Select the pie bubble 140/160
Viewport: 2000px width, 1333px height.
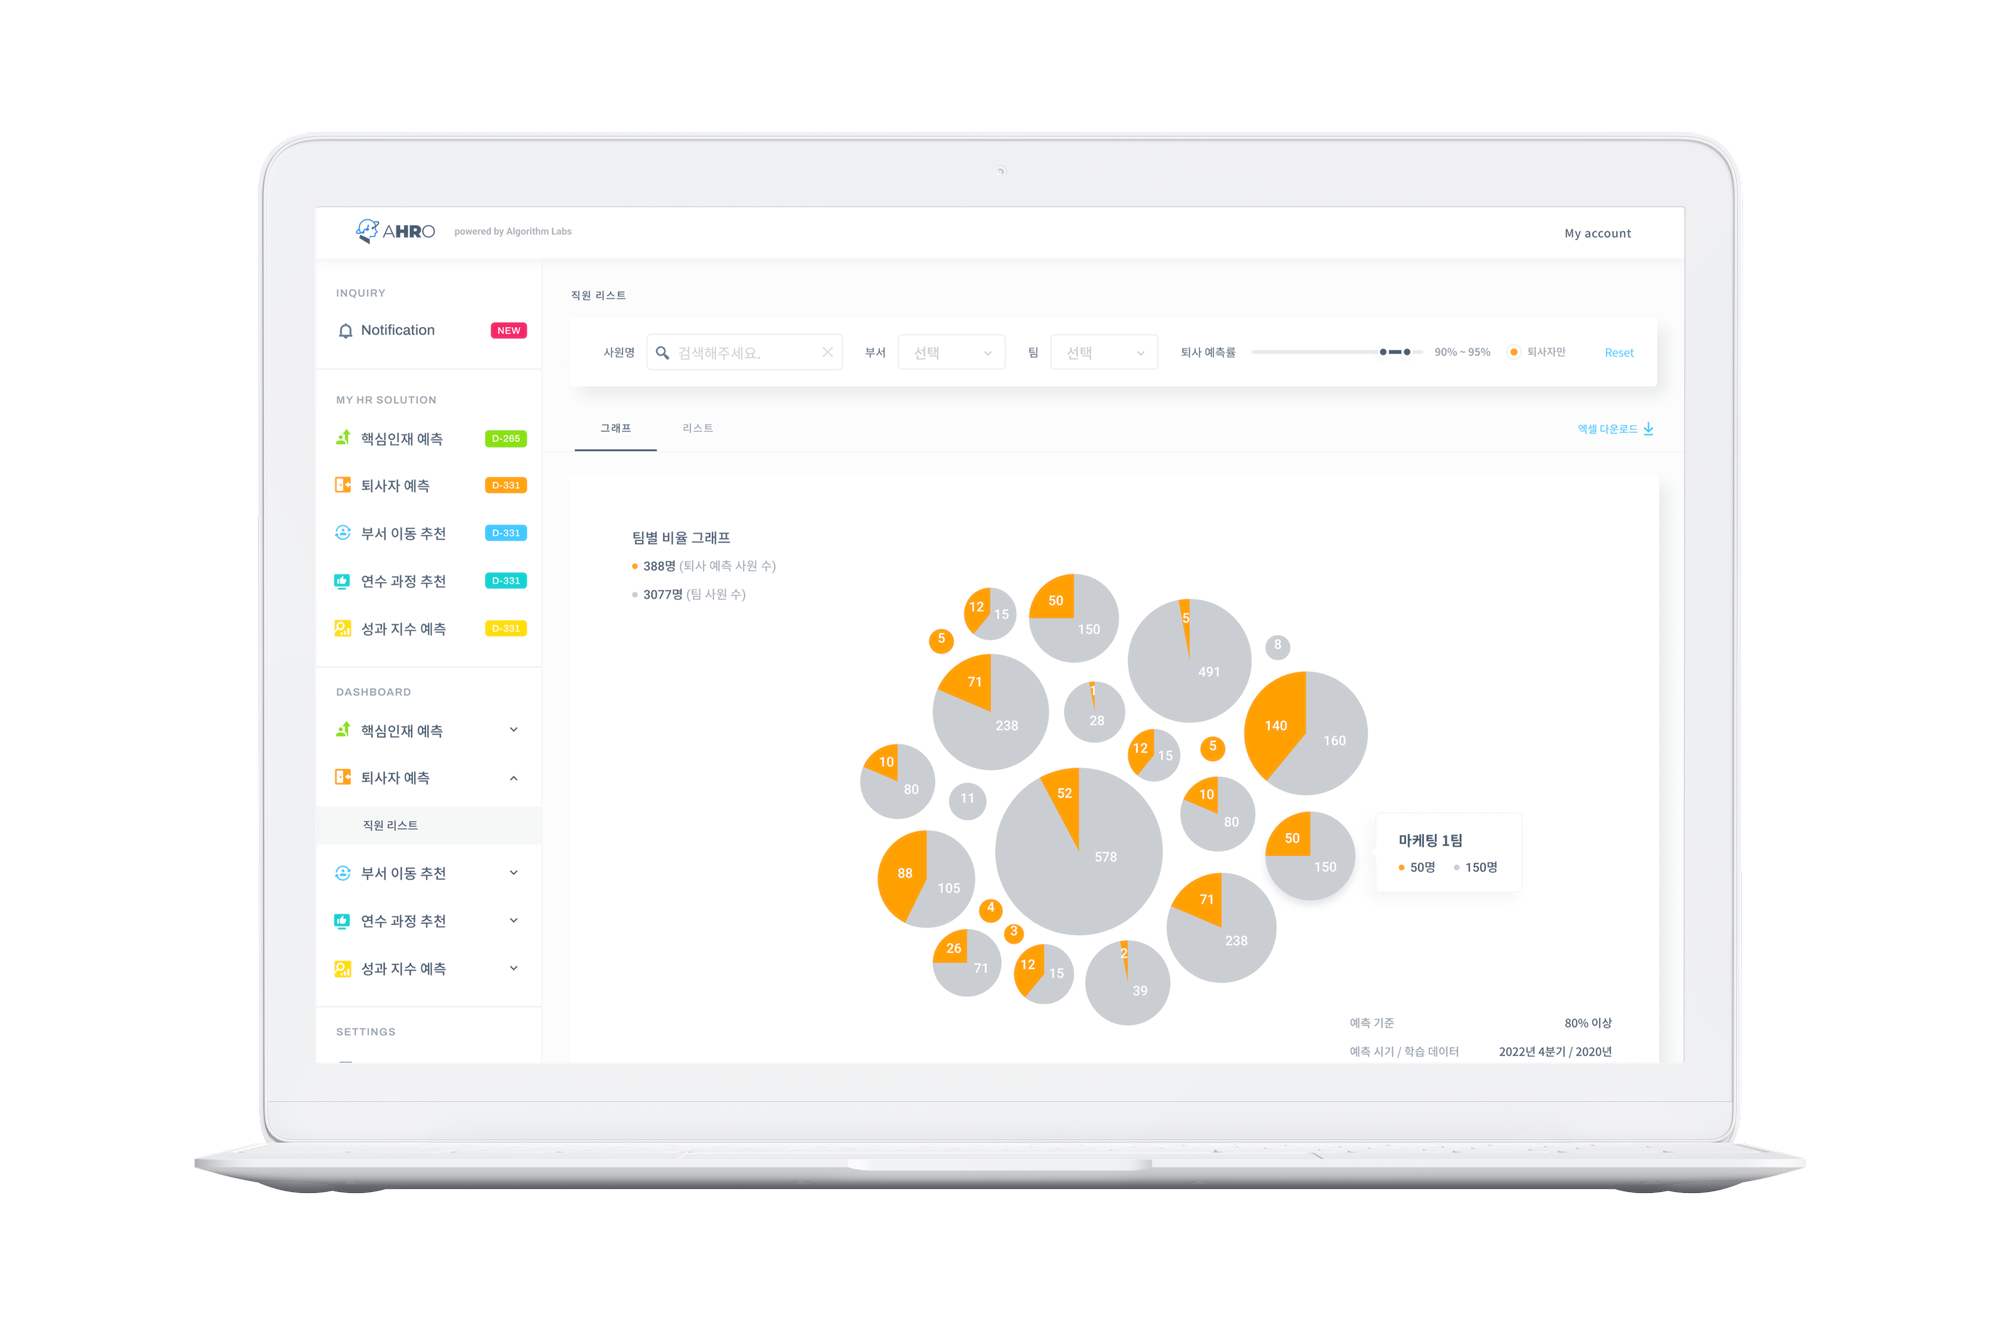click(x=1306, y=733)
